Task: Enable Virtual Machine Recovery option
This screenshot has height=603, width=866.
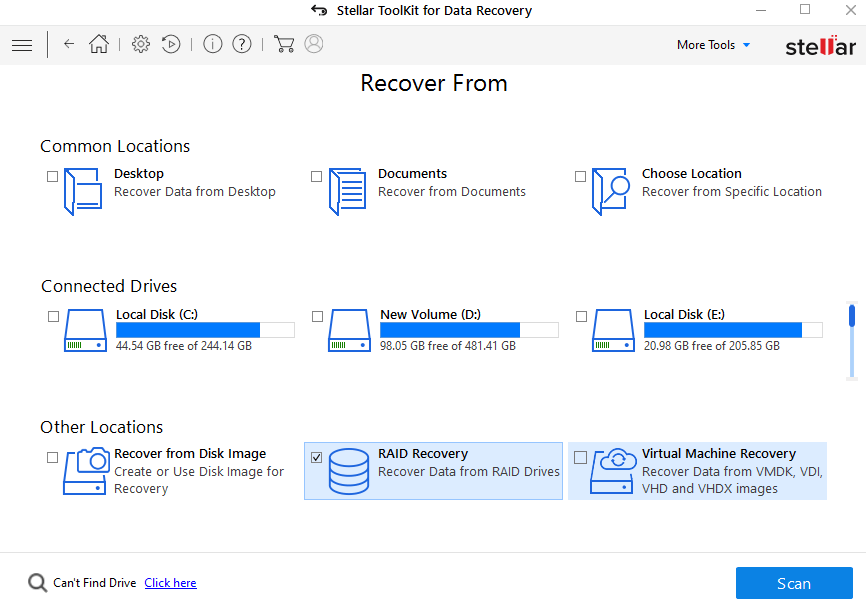Action: tap(581, 457)
